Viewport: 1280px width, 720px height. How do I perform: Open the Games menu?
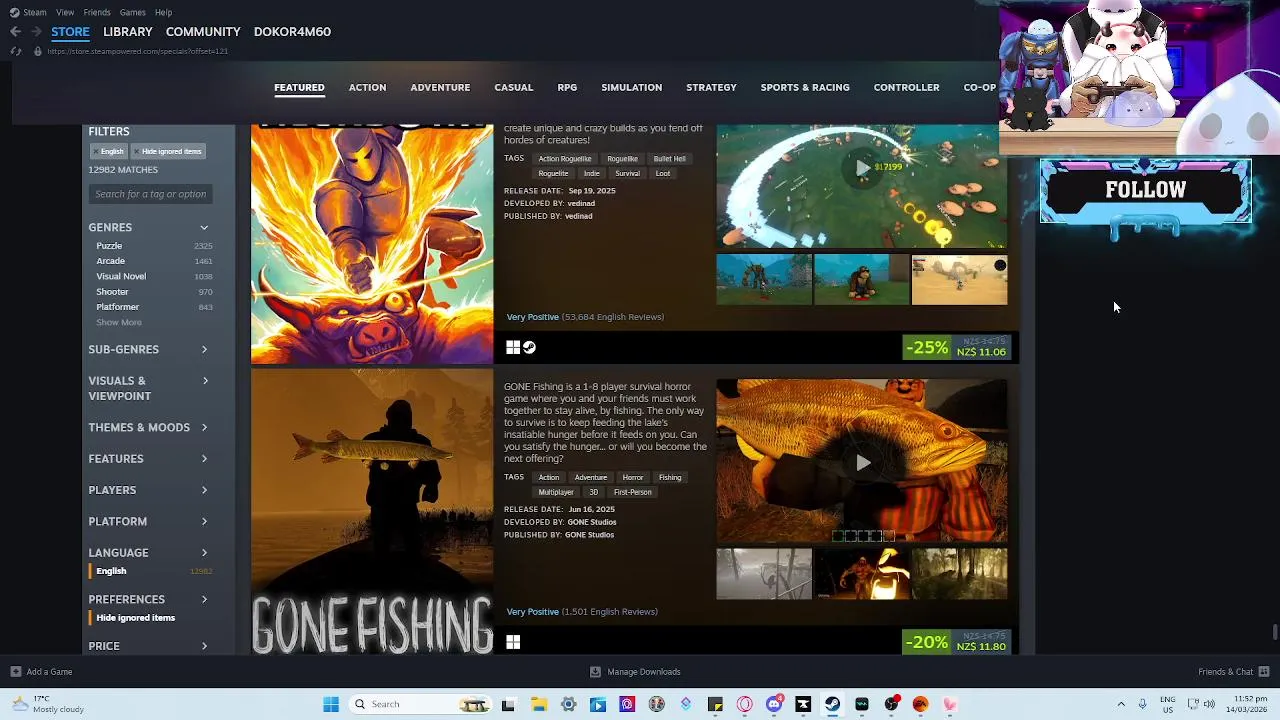coord(132,12)
